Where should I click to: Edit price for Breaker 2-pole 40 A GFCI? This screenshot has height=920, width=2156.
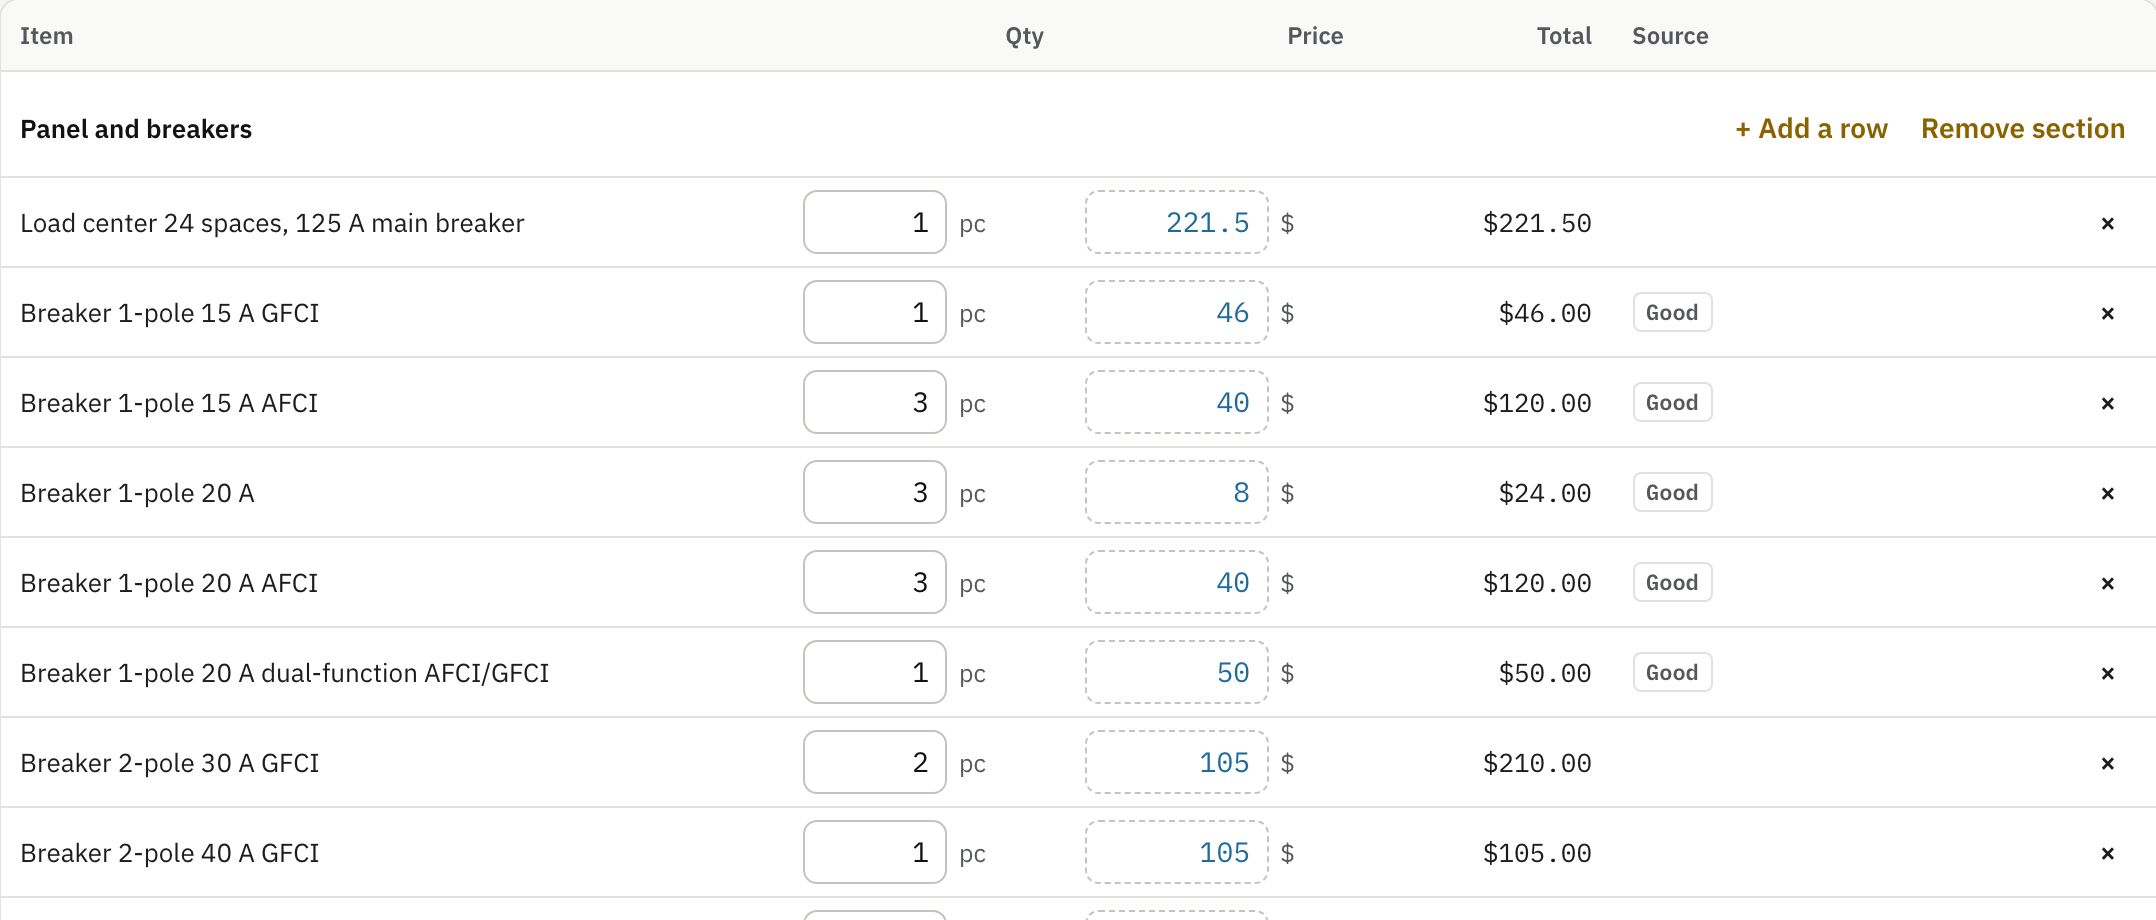(1177, 852)
